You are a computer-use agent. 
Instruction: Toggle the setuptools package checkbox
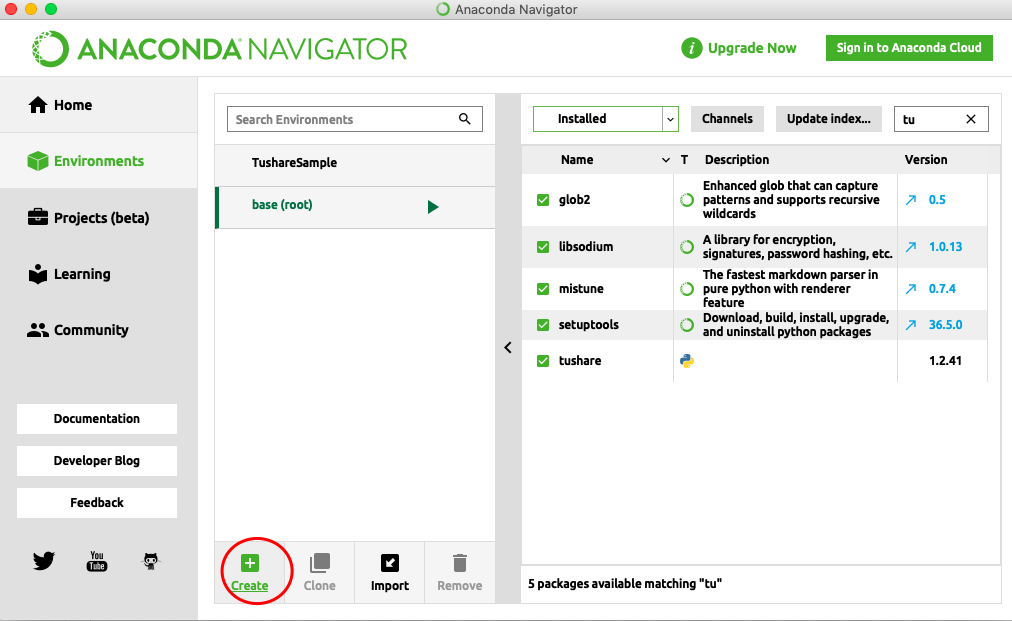click(x=543, y=325)
